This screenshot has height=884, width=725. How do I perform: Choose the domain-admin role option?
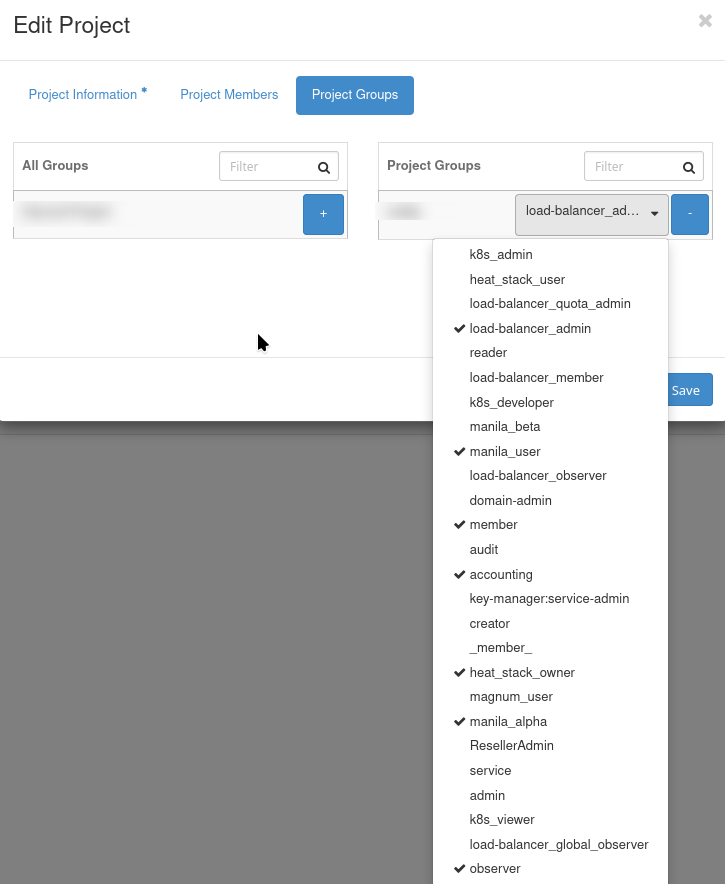point(510,501)
